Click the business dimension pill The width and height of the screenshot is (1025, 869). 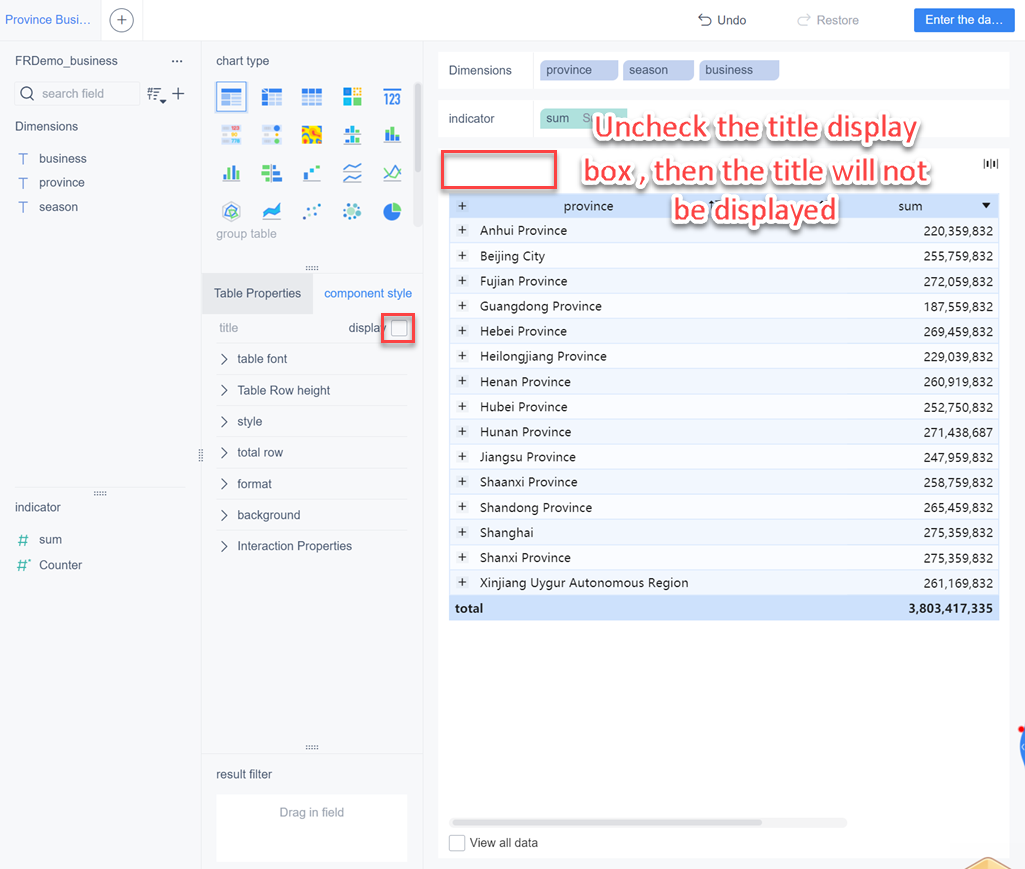click(739, 70)
